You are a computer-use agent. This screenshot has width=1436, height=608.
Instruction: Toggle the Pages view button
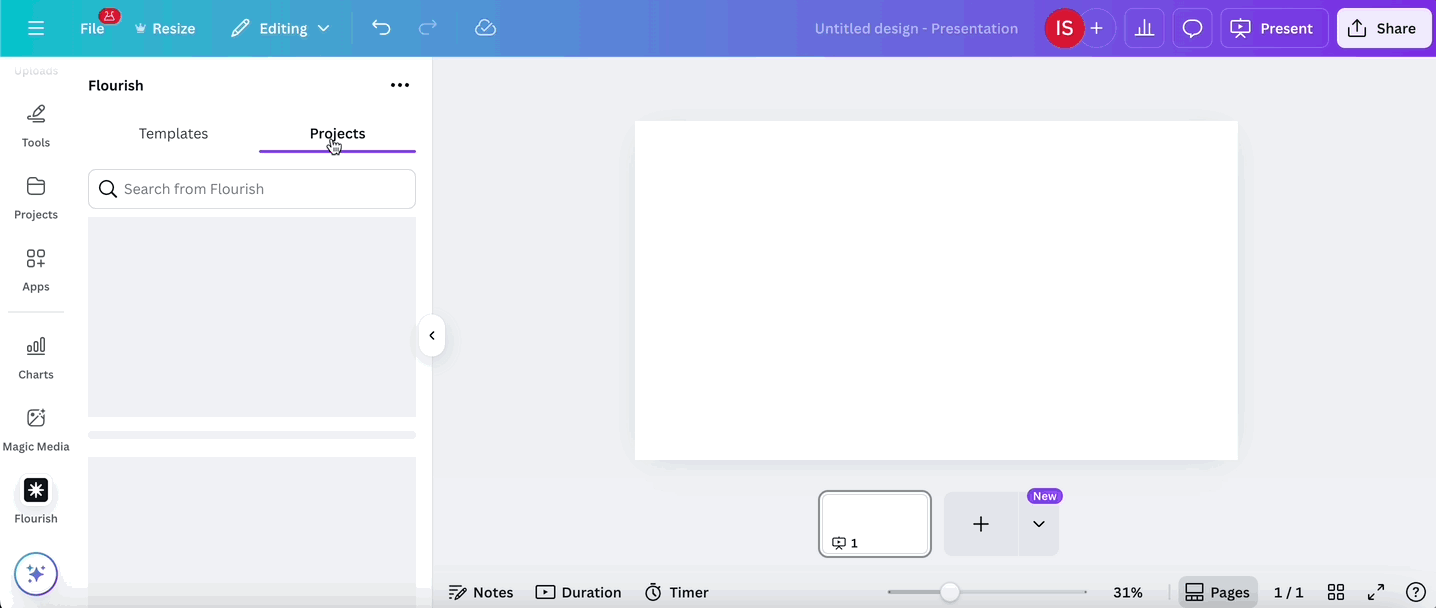pos(1218,592)
